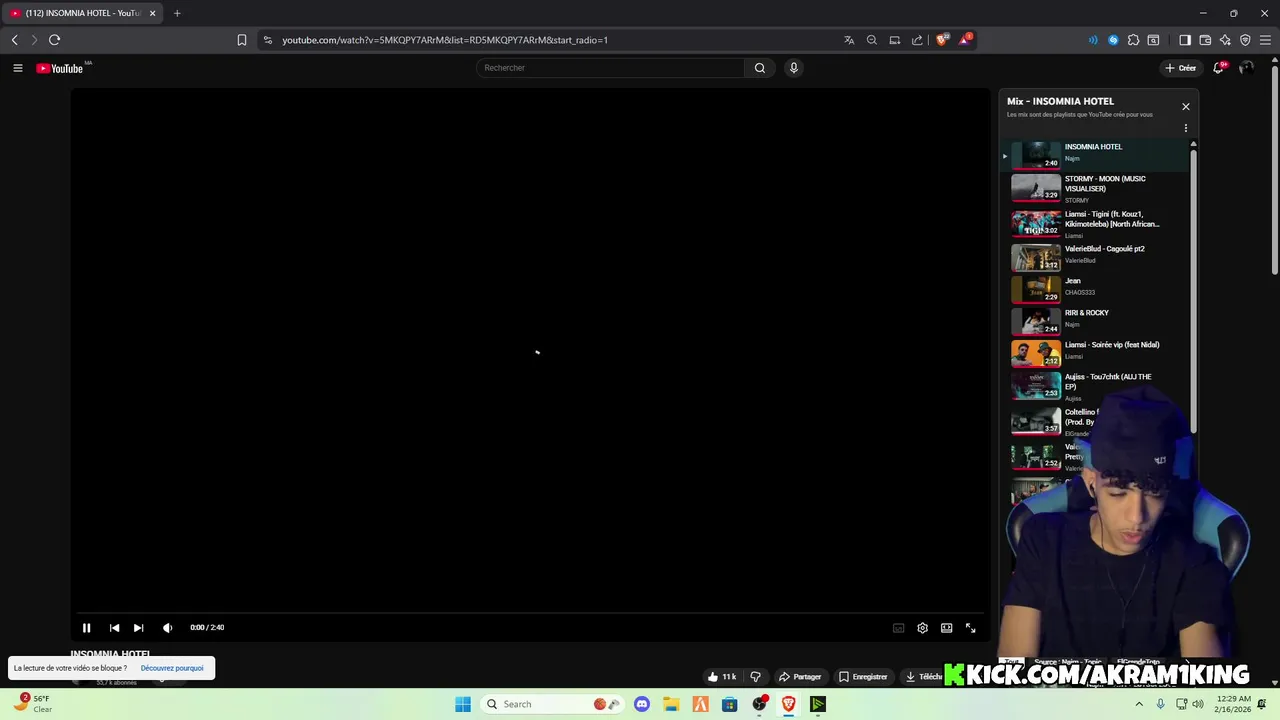The width and height of the screenshot is (1280, 720).
Task: Open Brave Shields lion icon
Action: click(x=941, y=40)
